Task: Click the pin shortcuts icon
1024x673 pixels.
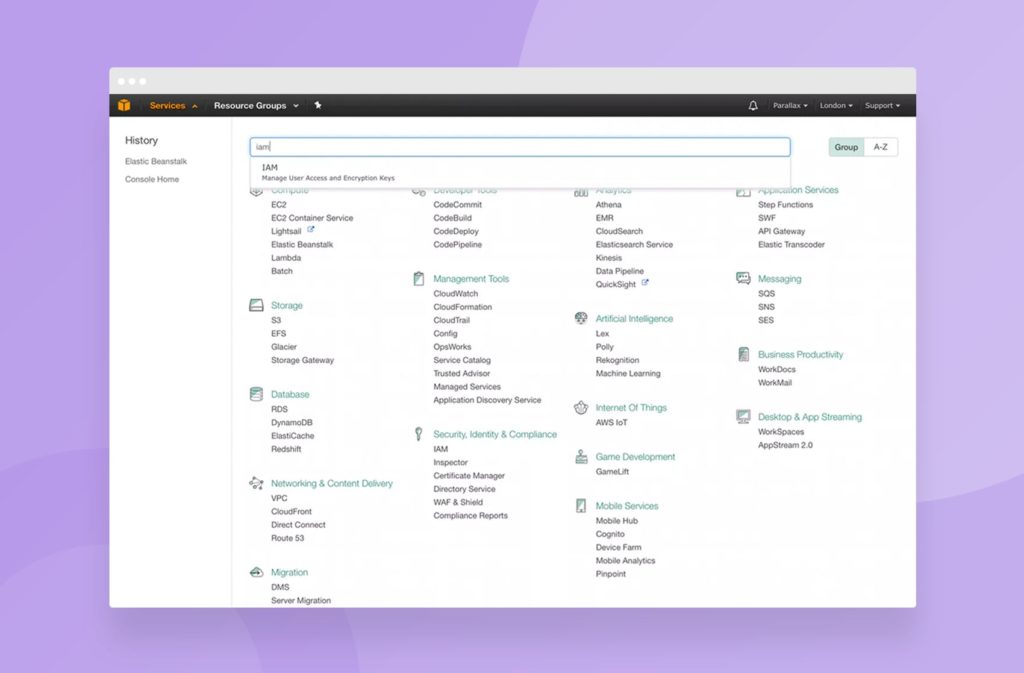Action: point(318,105)
